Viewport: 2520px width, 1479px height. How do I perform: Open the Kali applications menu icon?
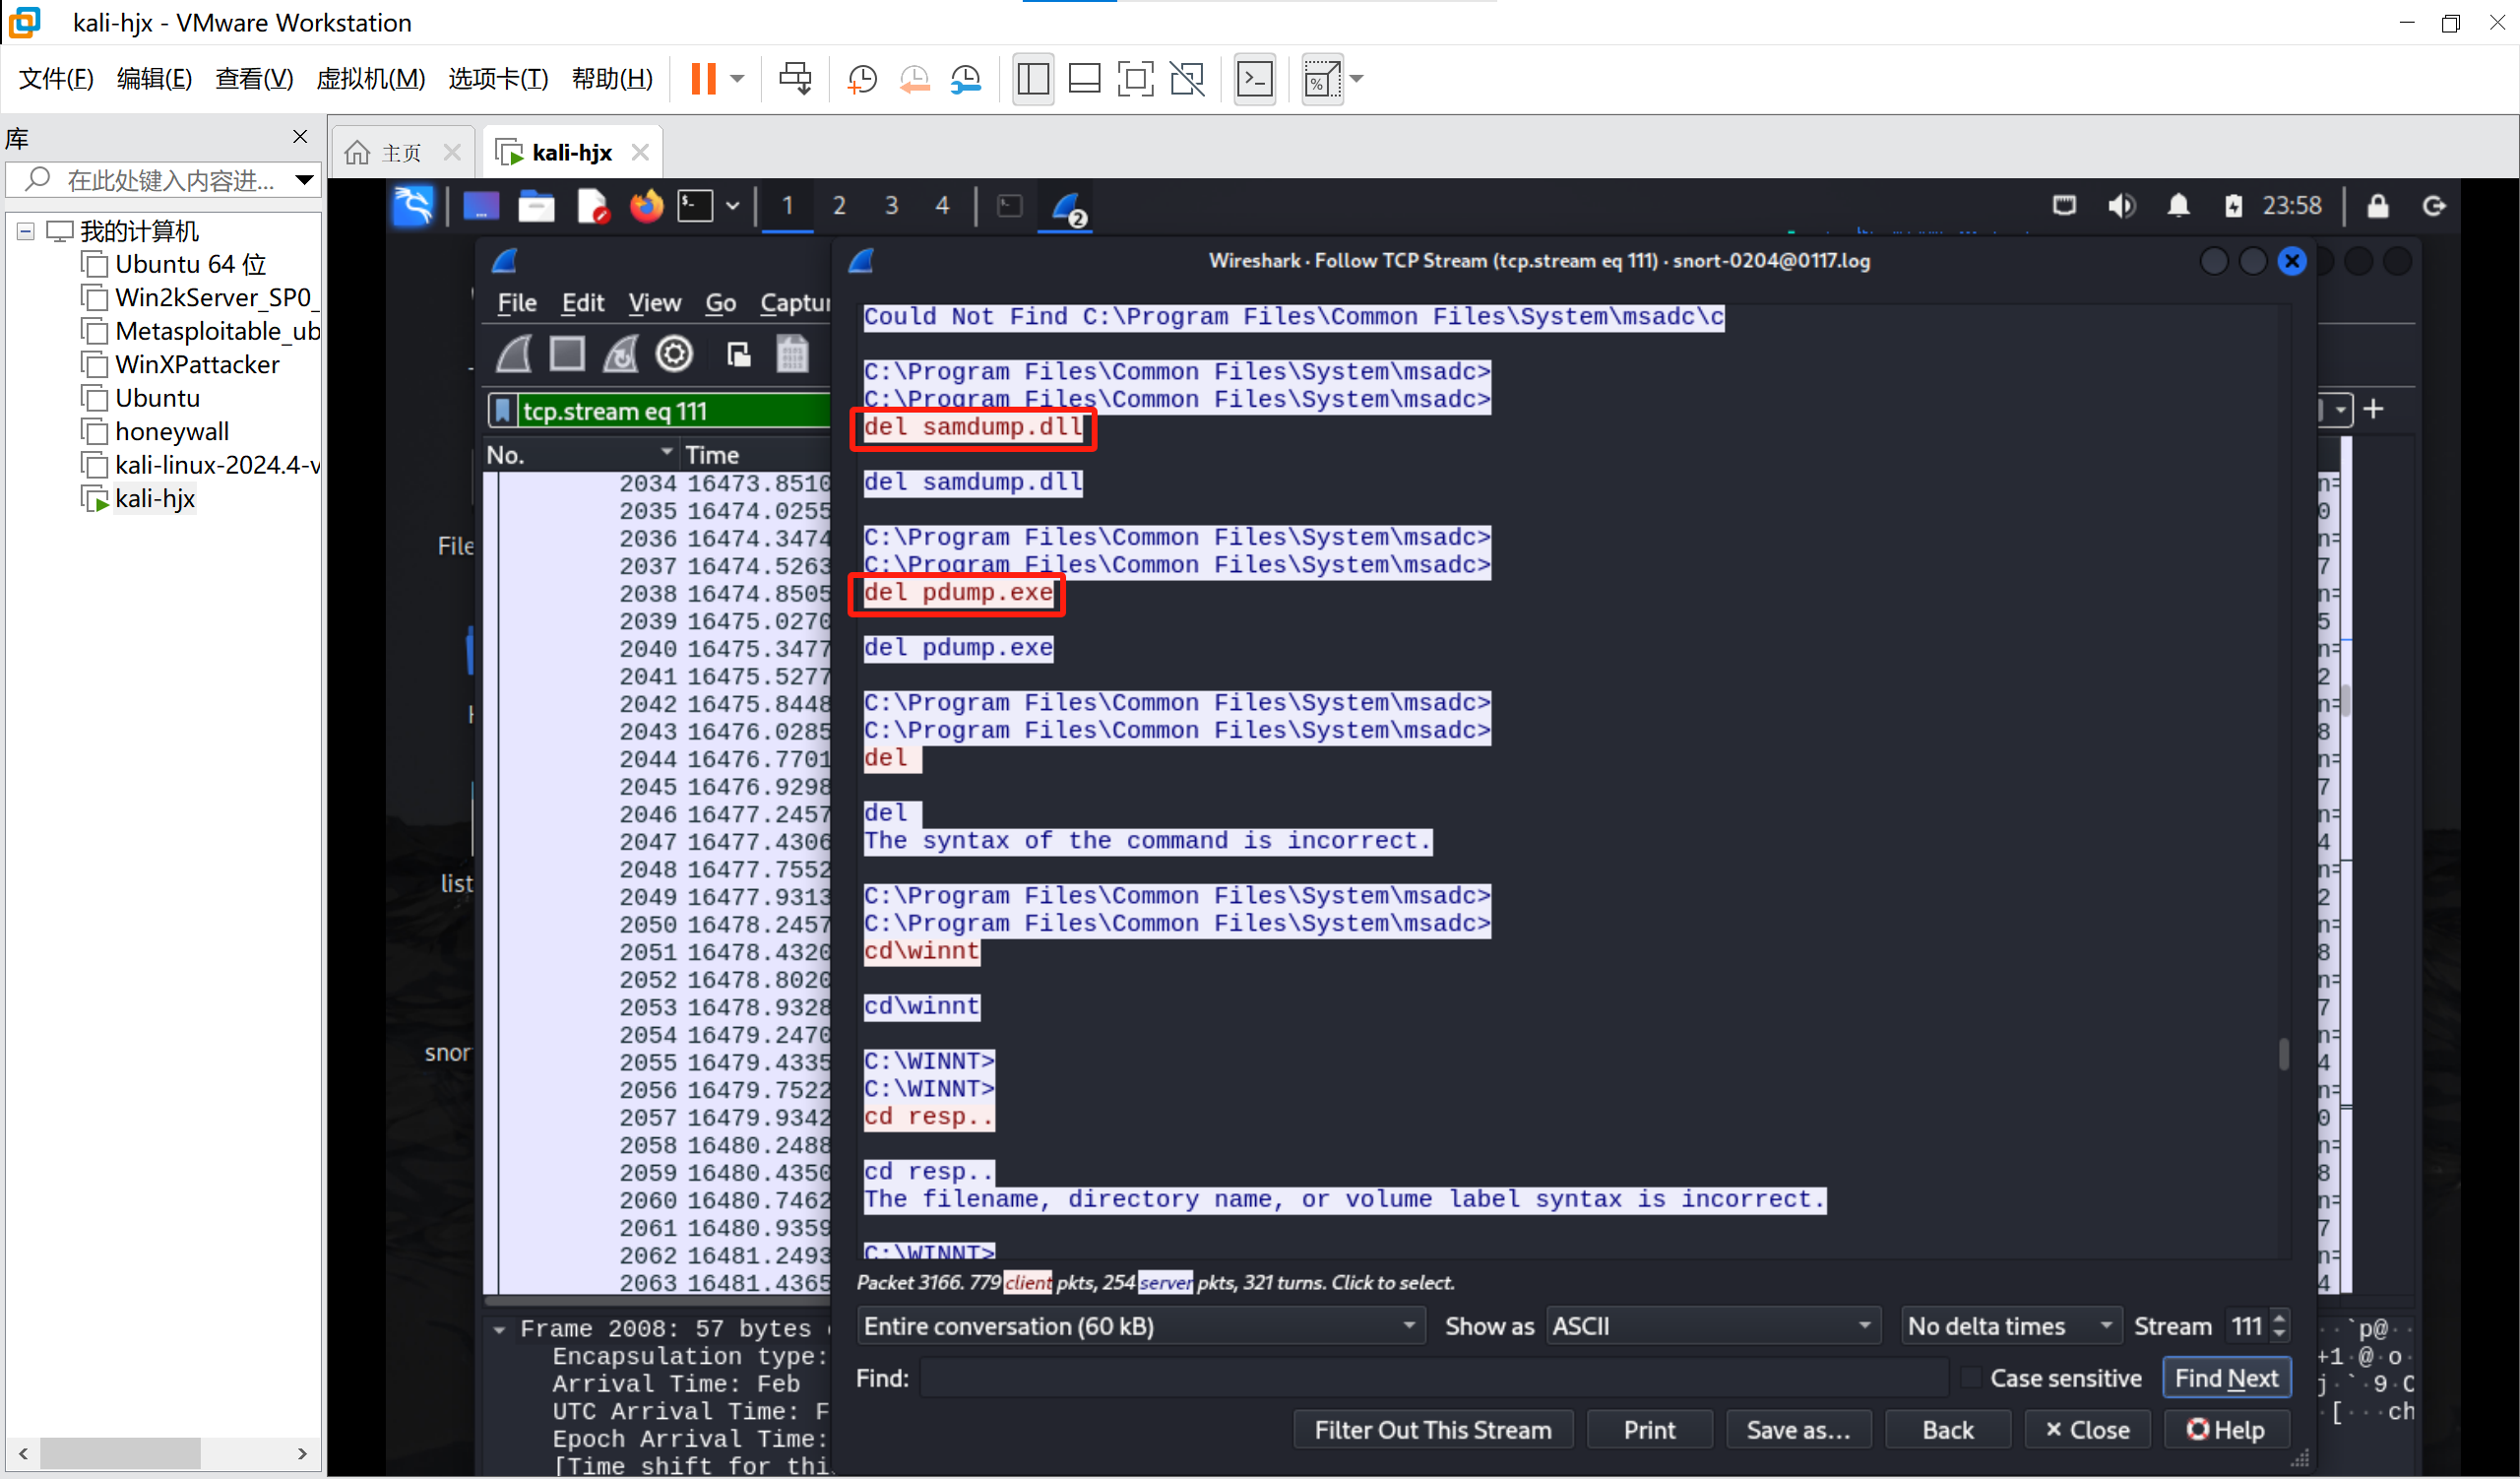412,206
